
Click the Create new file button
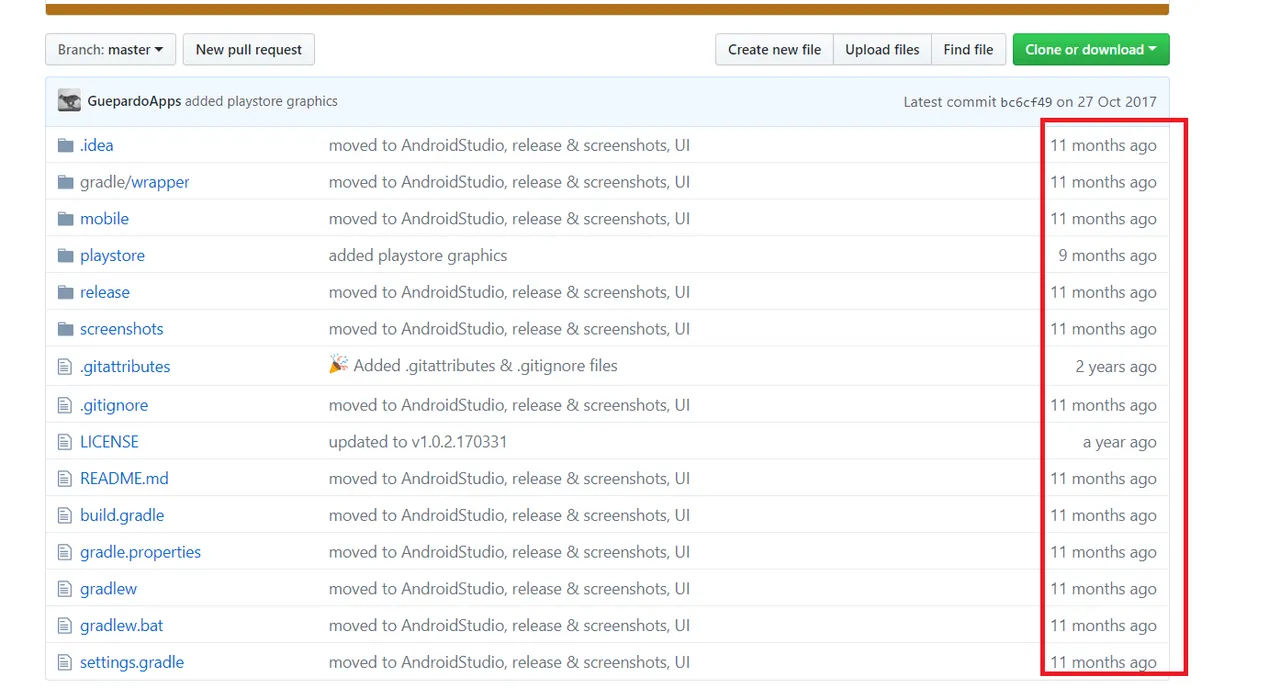774,49
